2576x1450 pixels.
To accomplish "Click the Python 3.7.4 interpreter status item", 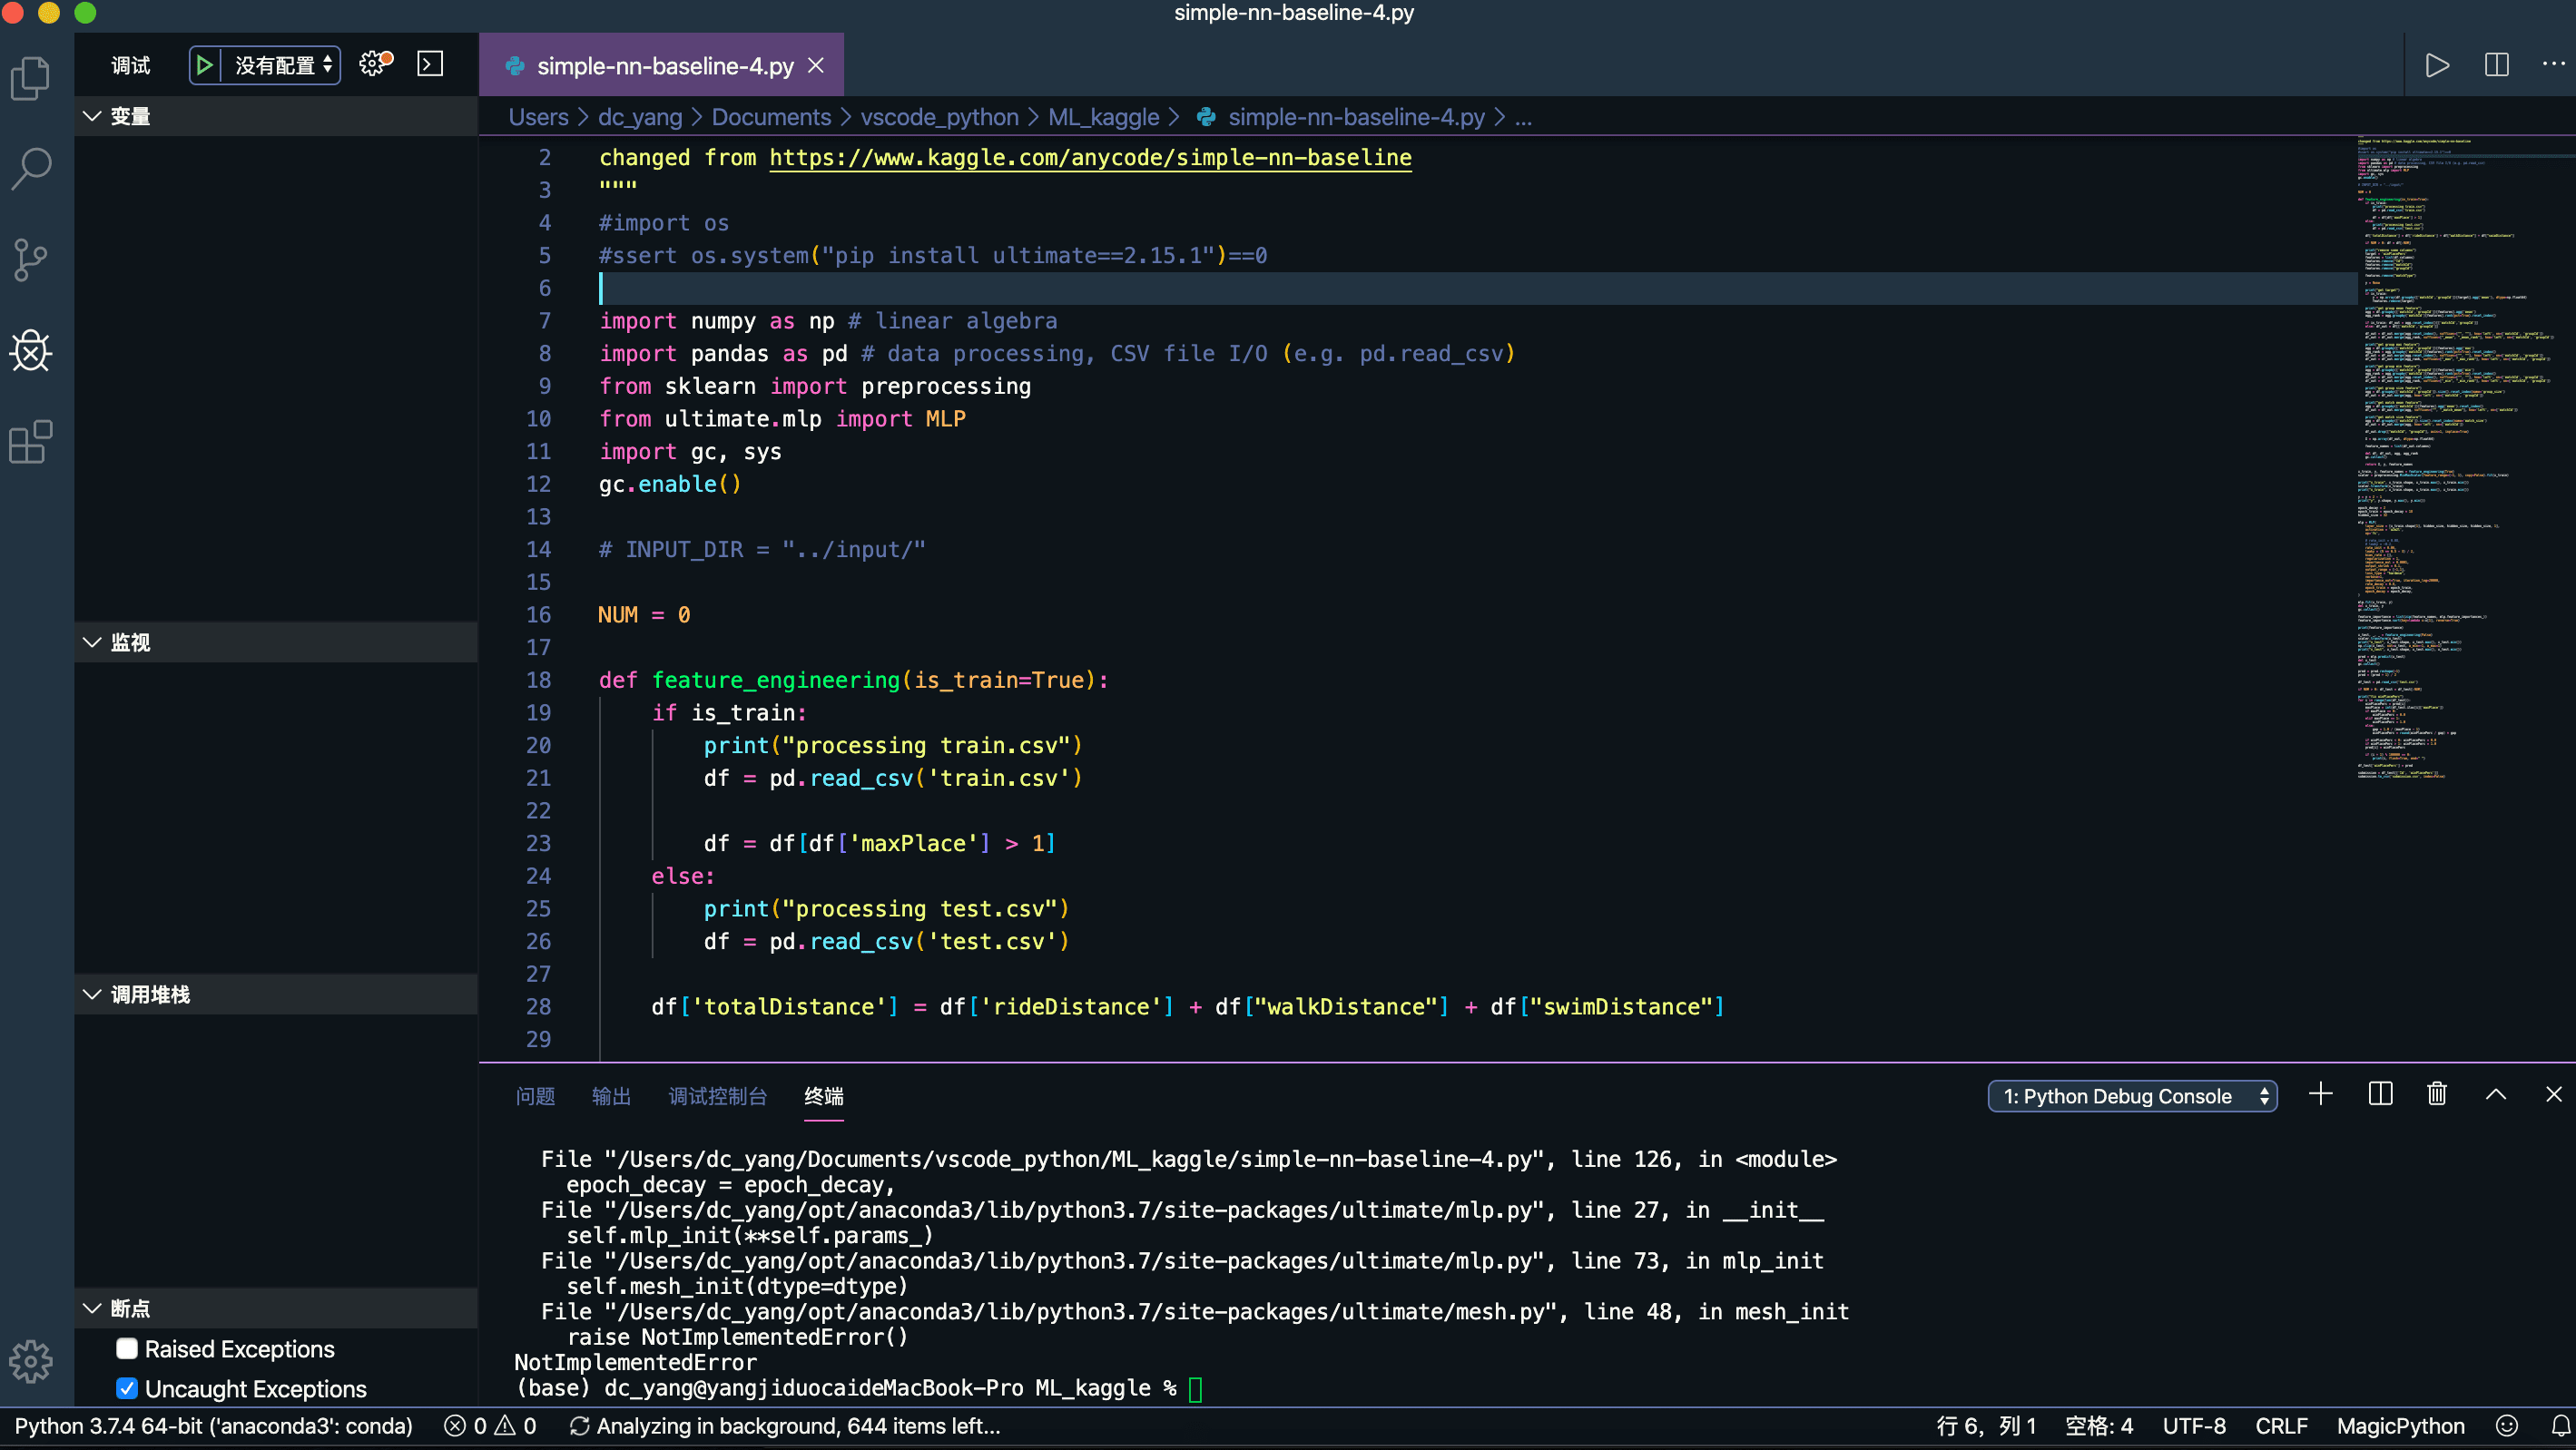I will 213,1426.
